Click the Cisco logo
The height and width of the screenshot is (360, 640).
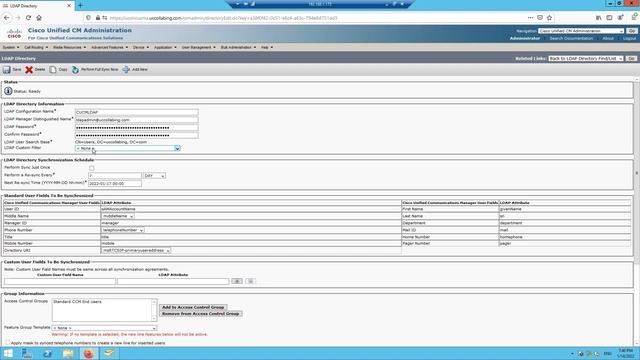click(14, 33)
